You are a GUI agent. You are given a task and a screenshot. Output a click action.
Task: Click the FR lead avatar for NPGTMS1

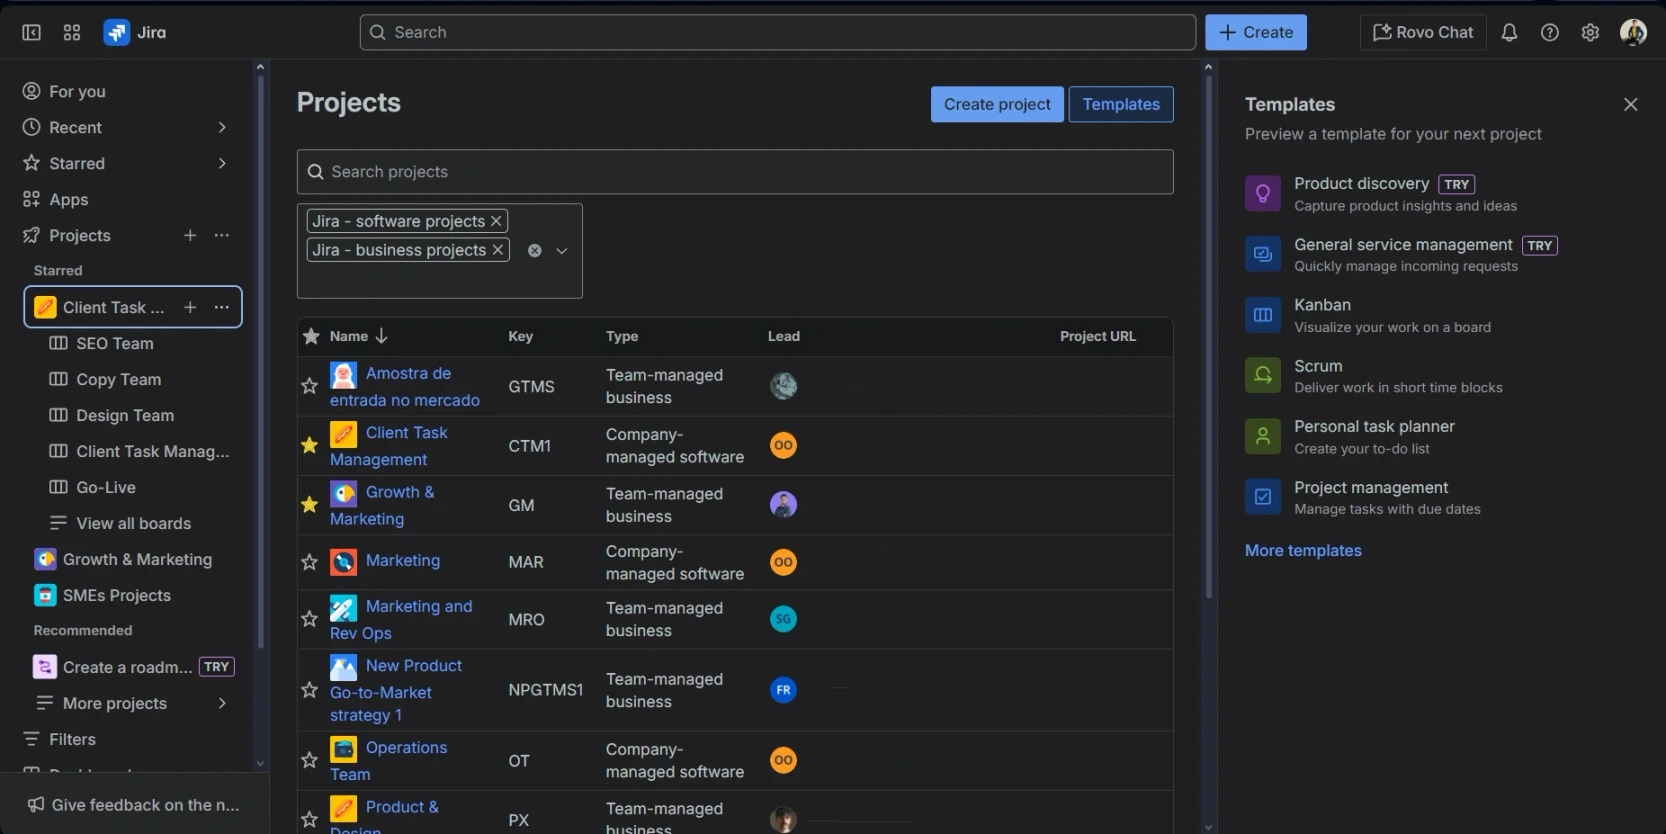[x=783, y=690]
